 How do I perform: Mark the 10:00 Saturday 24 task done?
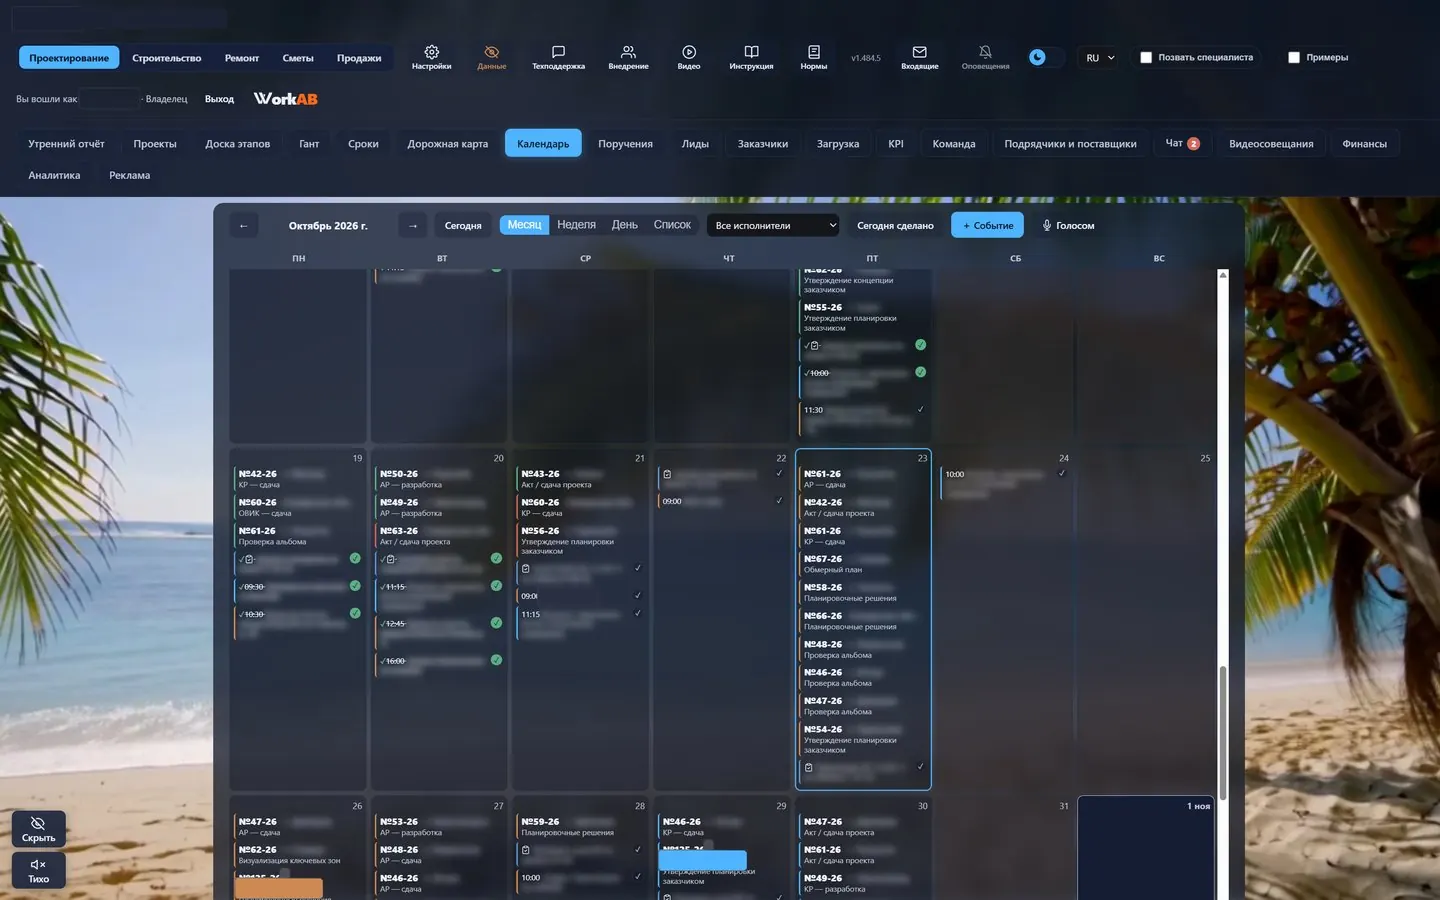tap(1062, 474)
